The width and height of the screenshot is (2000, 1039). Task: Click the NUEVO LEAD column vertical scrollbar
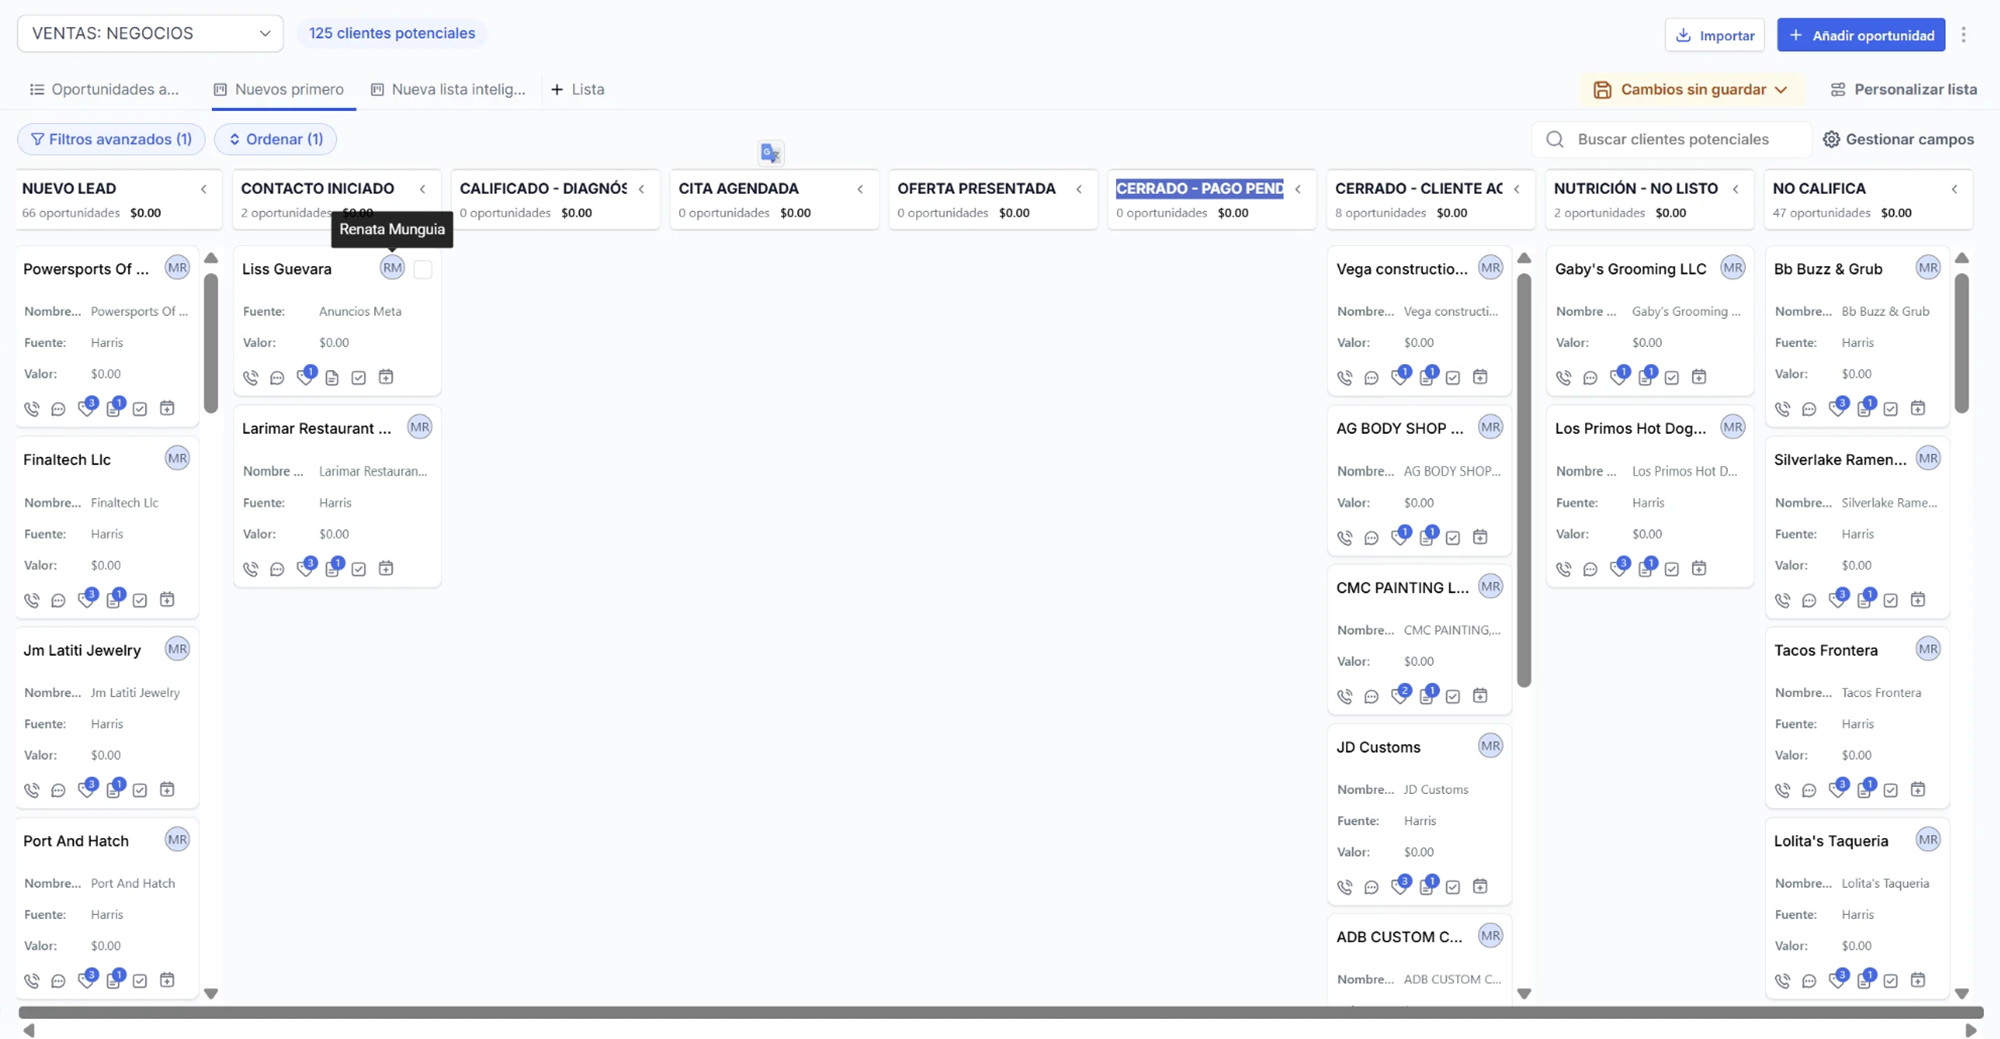pos(211,343)
